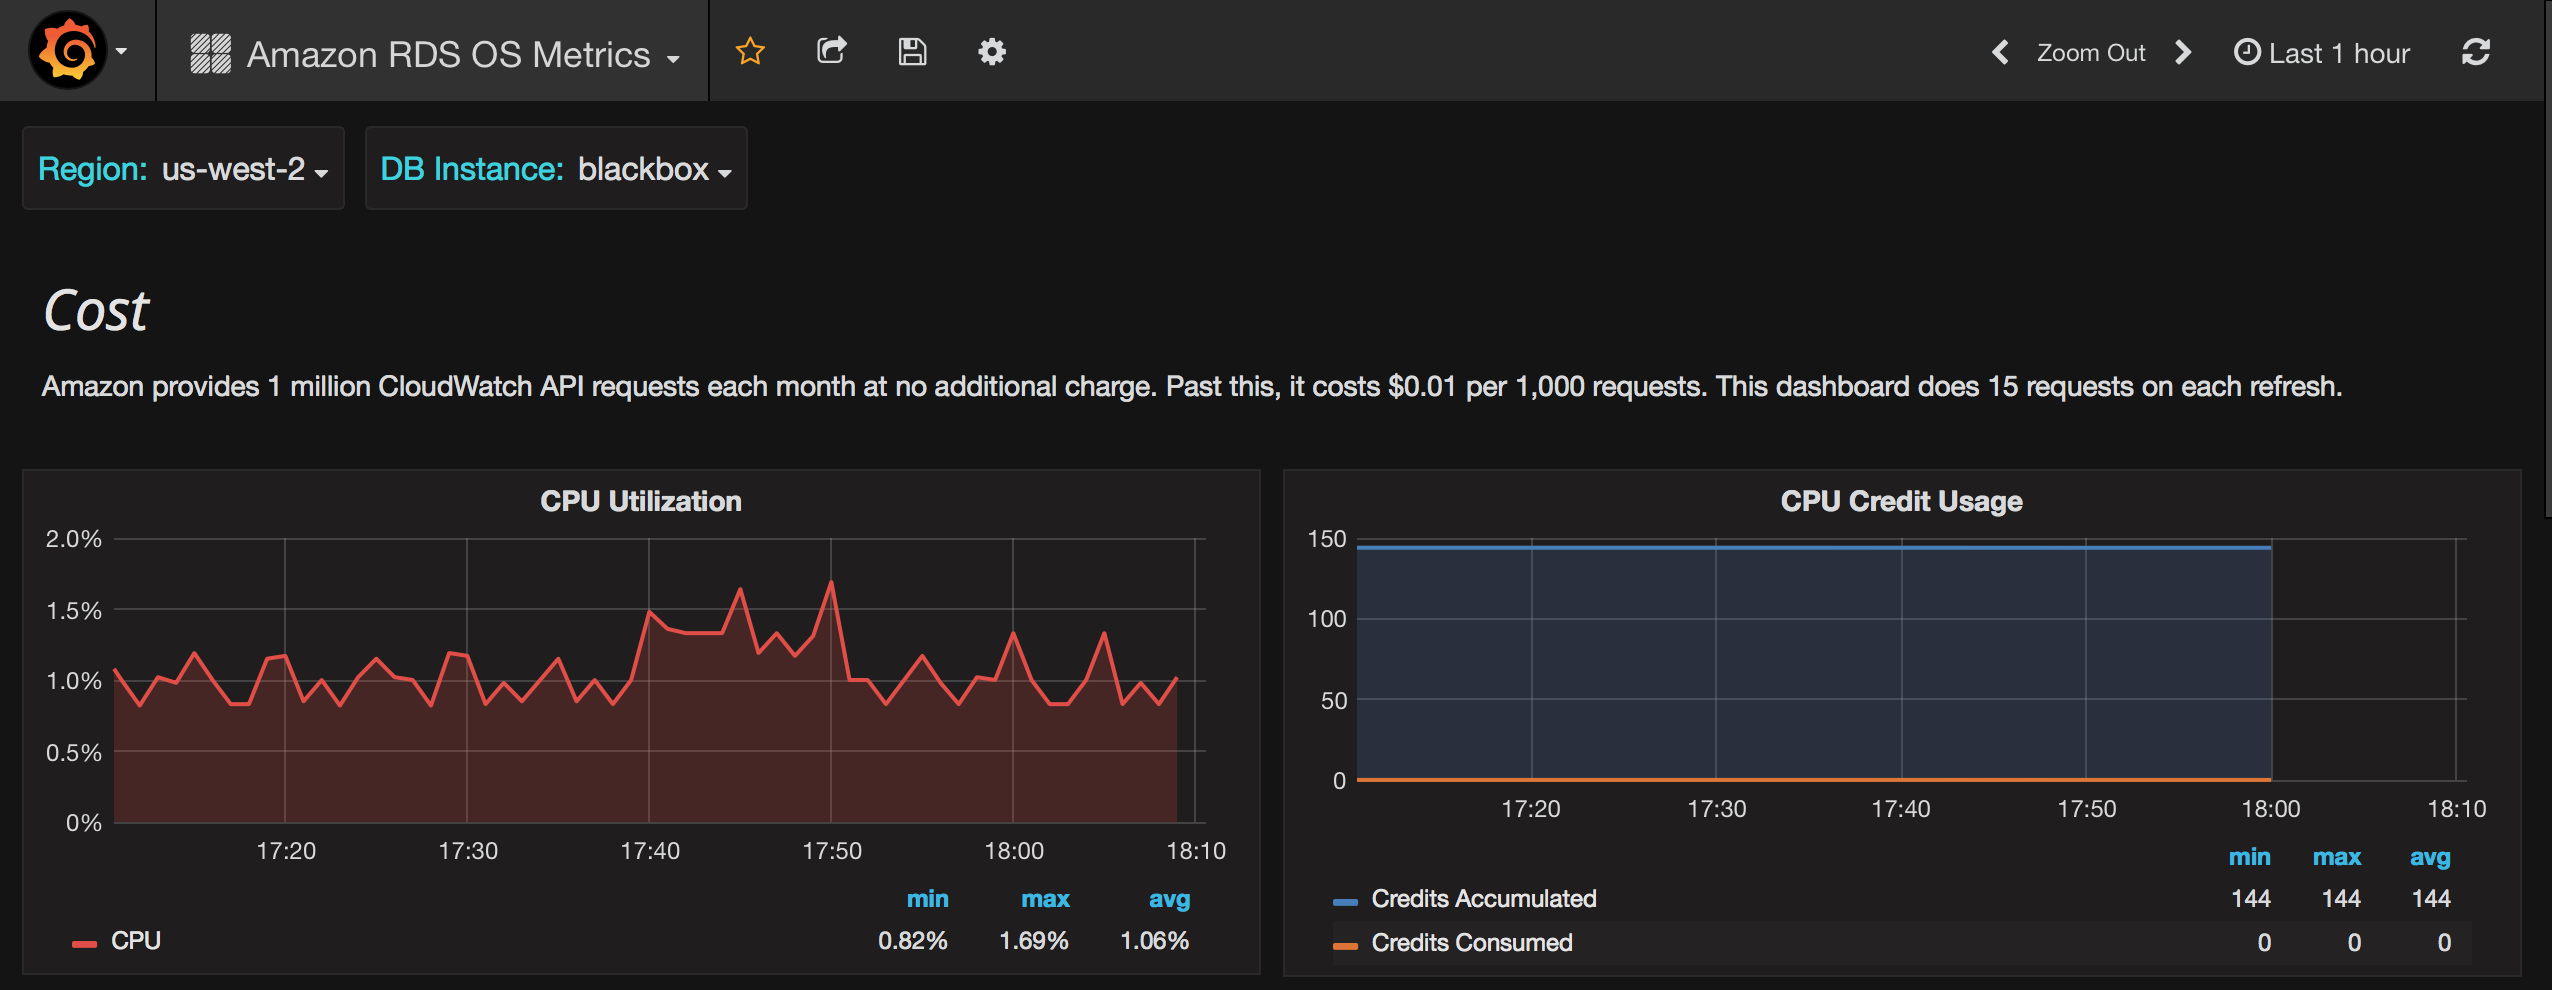2552x990 pixels.
Task: Open the Region us-west-2 dropdown
Action: (x=183, y=169)
